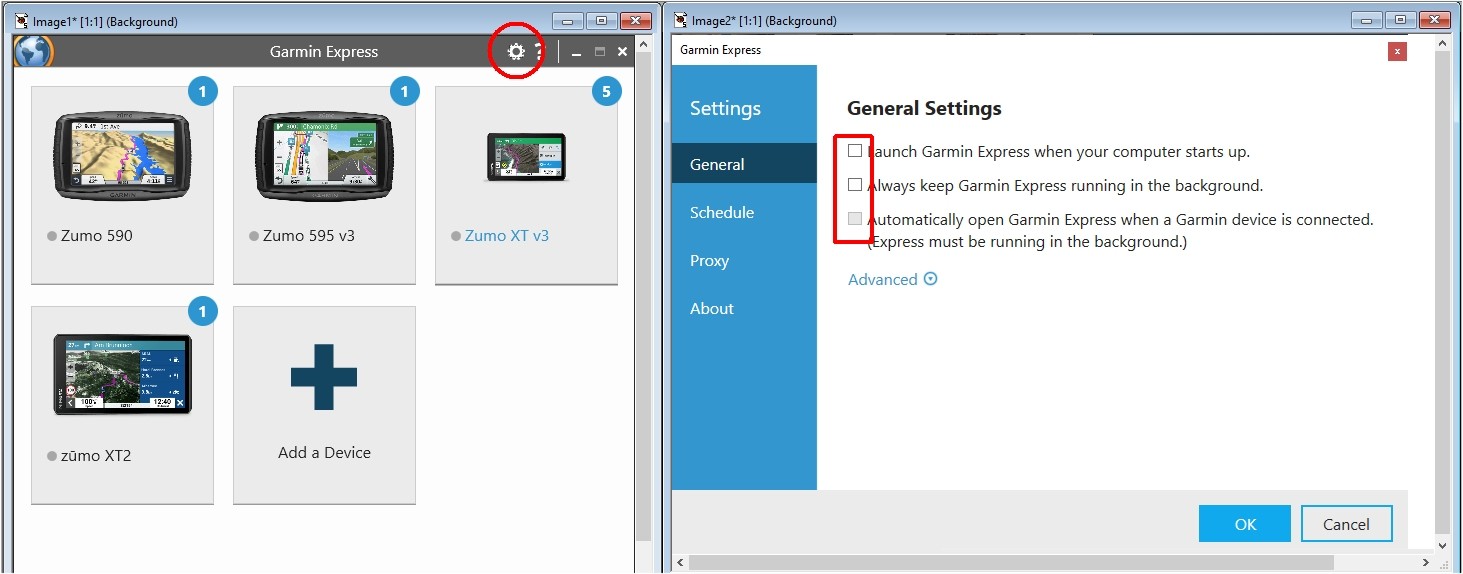Select the General settings tab
1463x574 pixels.
(744, 164)
